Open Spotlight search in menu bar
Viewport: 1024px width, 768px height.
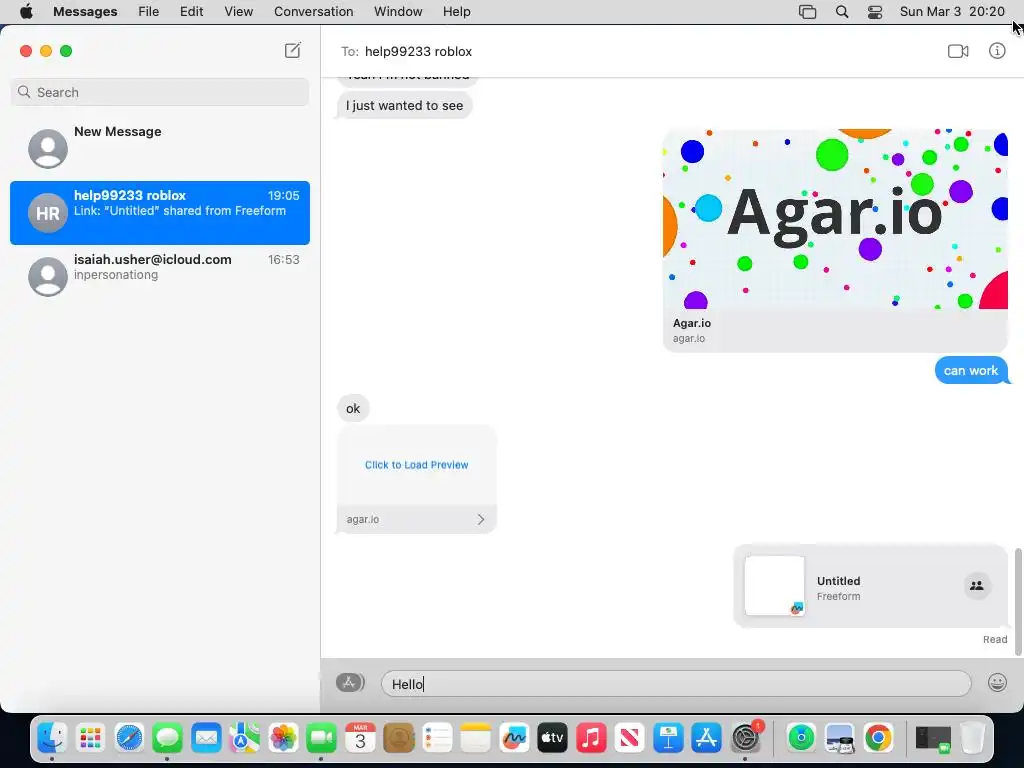point(842,12)
